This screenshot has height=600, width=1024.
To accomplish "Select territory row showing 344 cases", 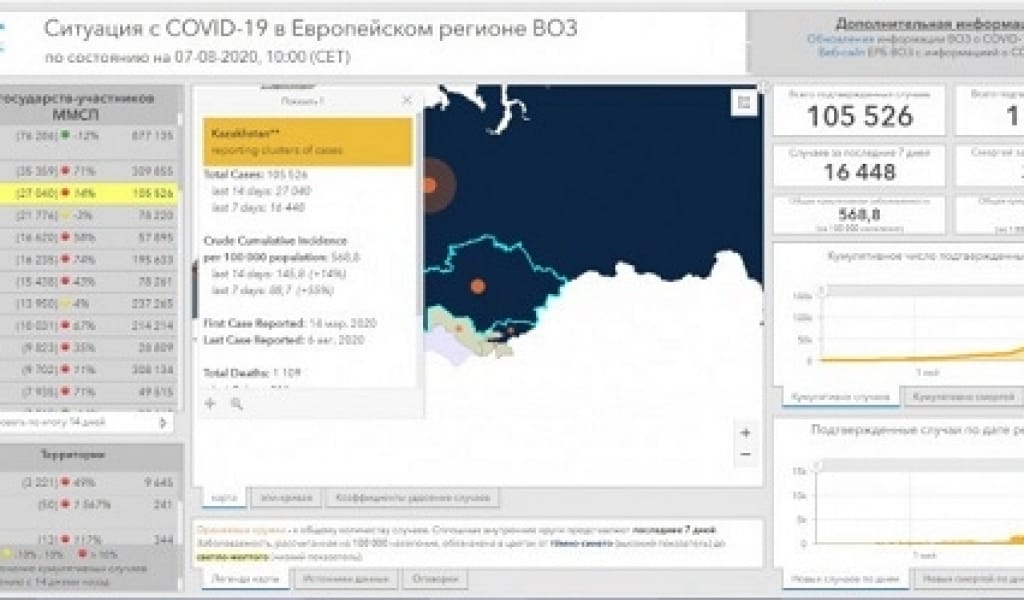I will pos(88,539).
